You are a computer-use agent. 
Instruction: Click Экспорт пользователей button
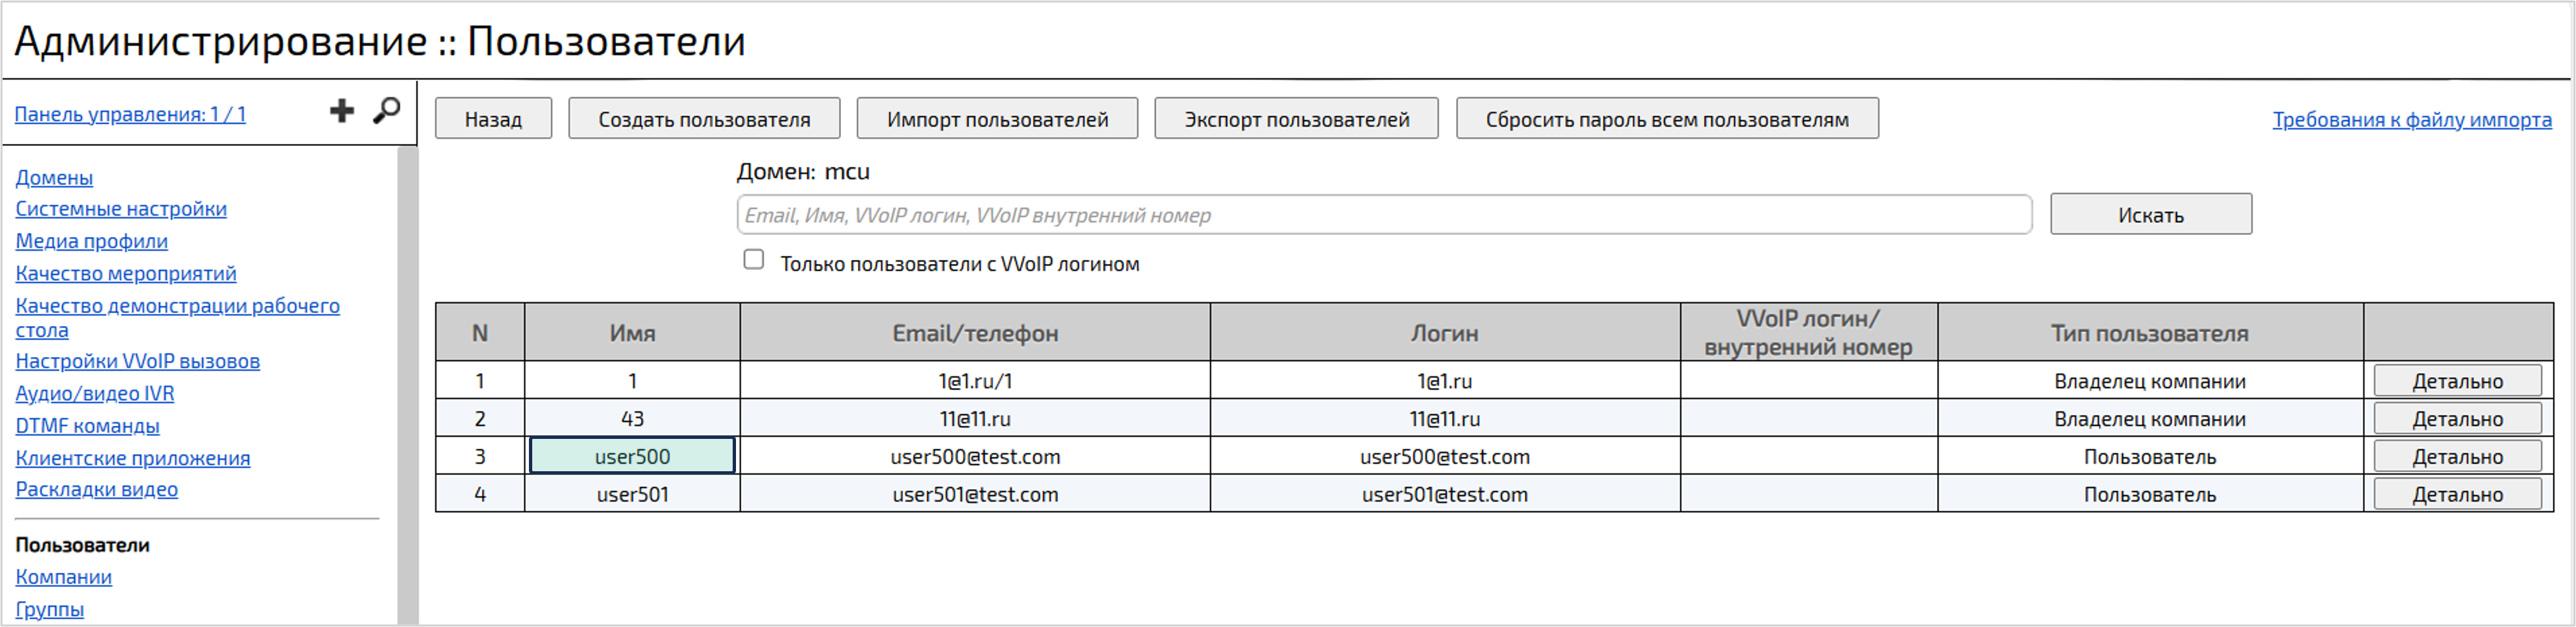(x=1296, y=119)
